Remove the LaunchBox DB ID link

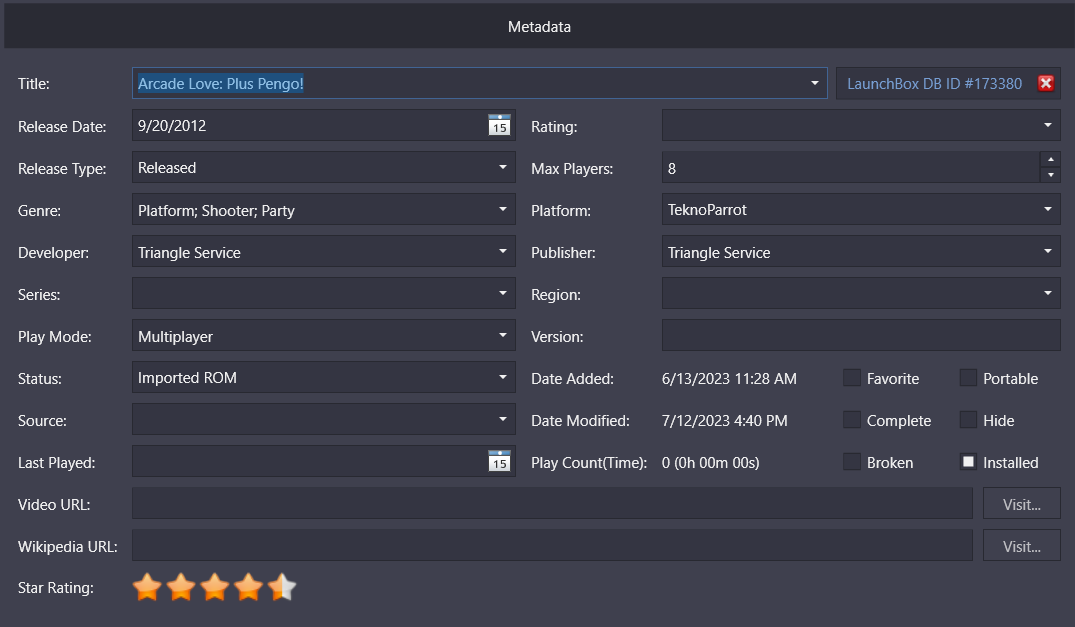(x=1046, y=84)
